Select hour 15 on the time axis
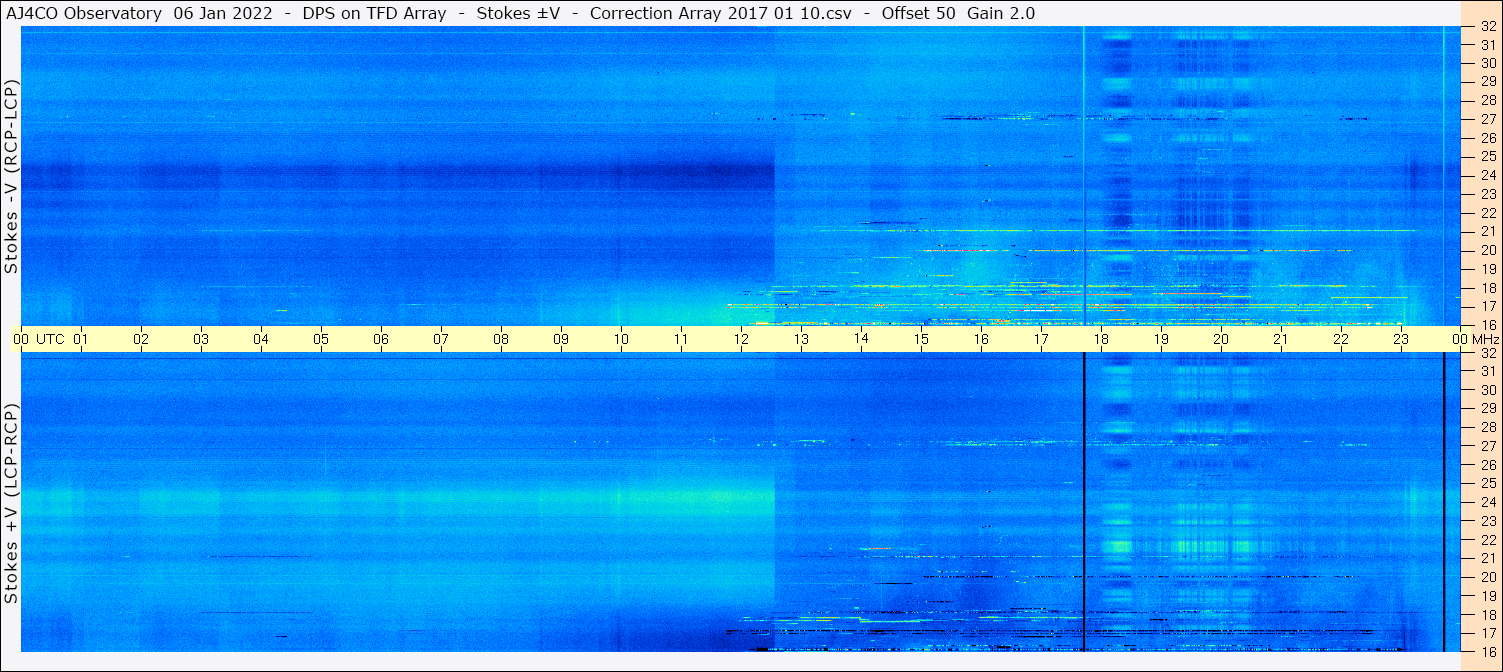Viewport: 1503px width, 672px height. (921, 339)
